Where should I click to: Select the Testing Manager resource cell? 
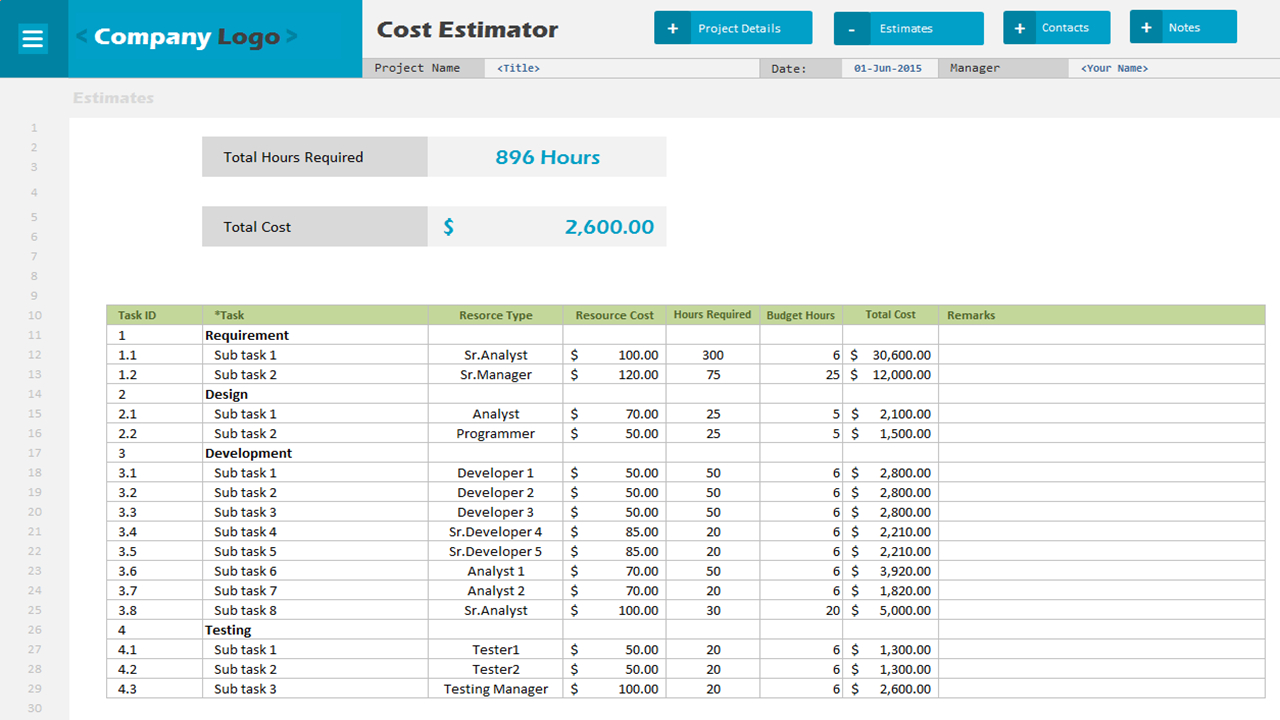496,689
